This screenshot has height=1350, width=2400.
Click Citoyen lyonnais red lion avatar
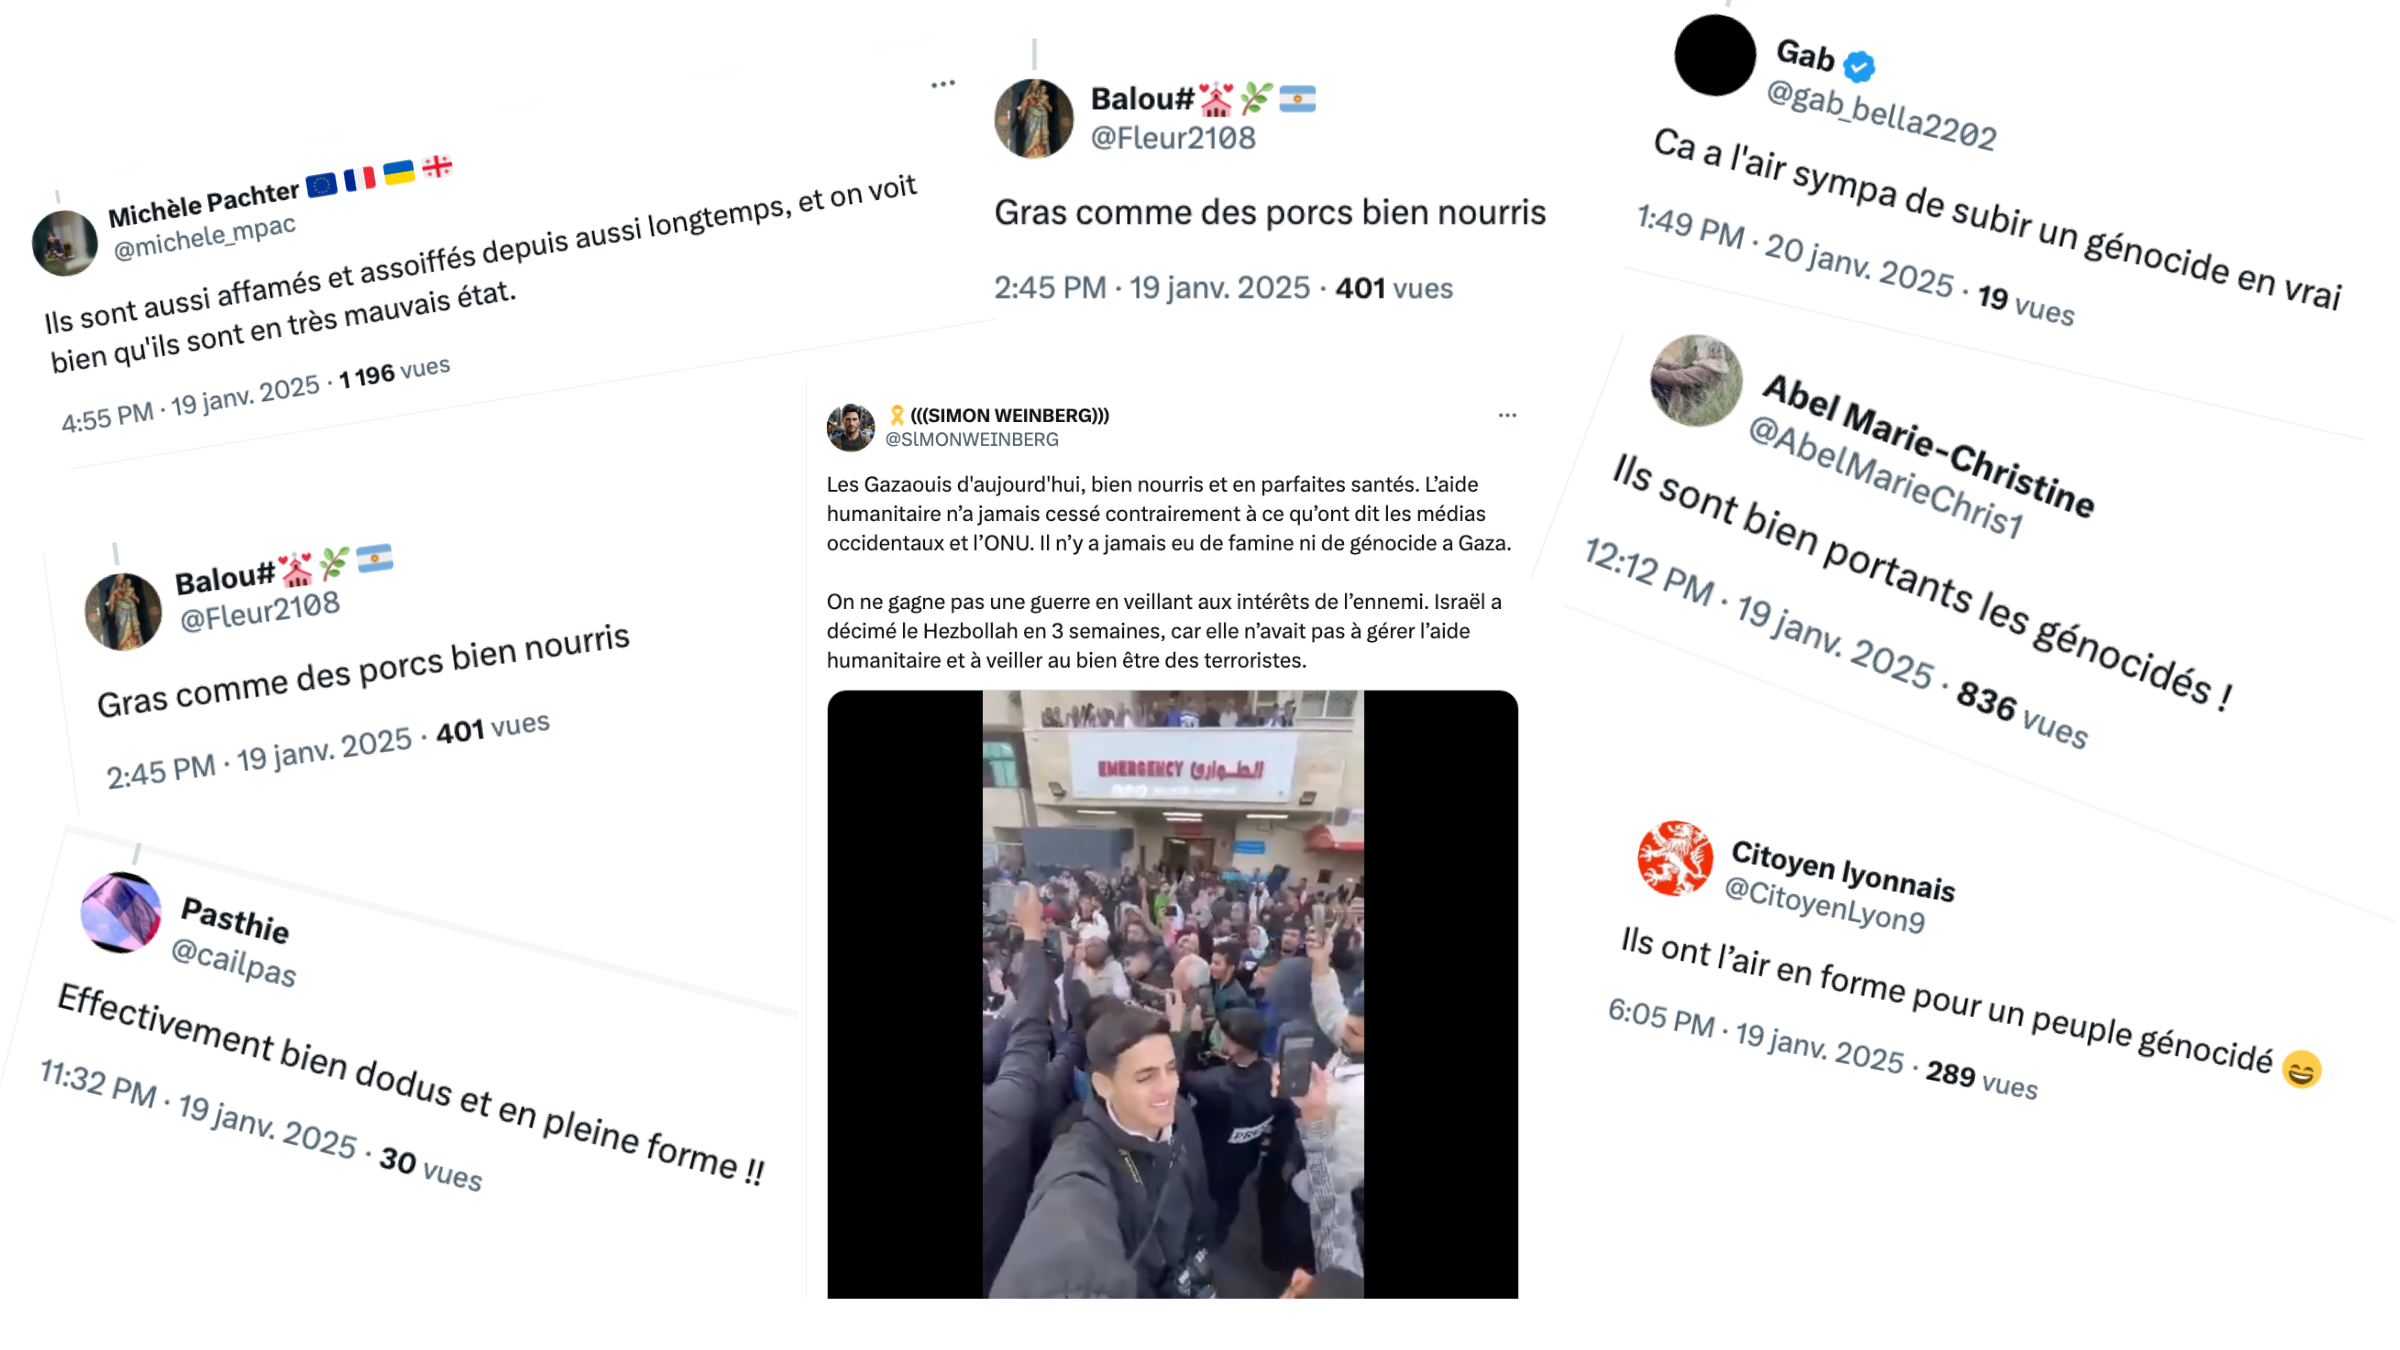tap(1675, 858)
